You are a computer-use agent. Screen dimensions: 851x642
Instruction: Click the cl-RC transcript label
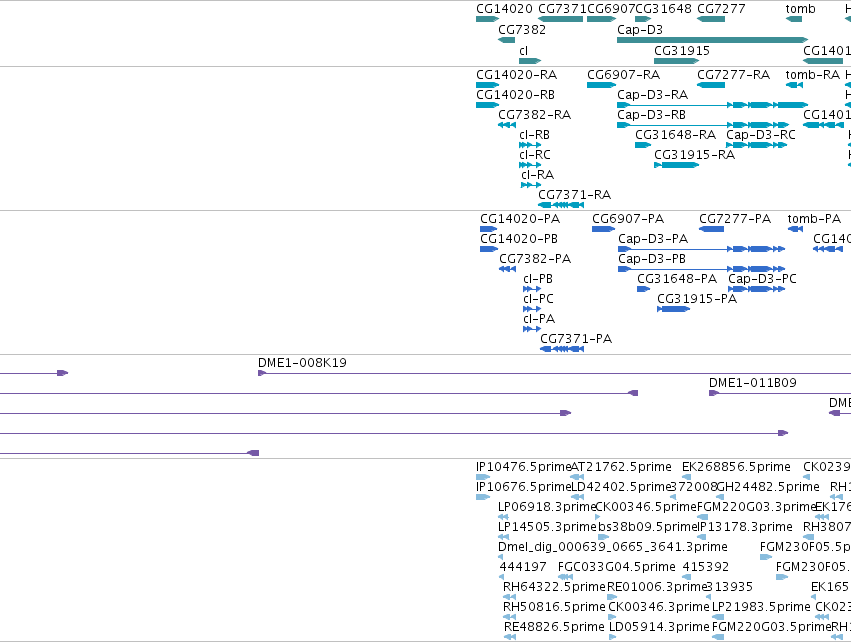535,155
